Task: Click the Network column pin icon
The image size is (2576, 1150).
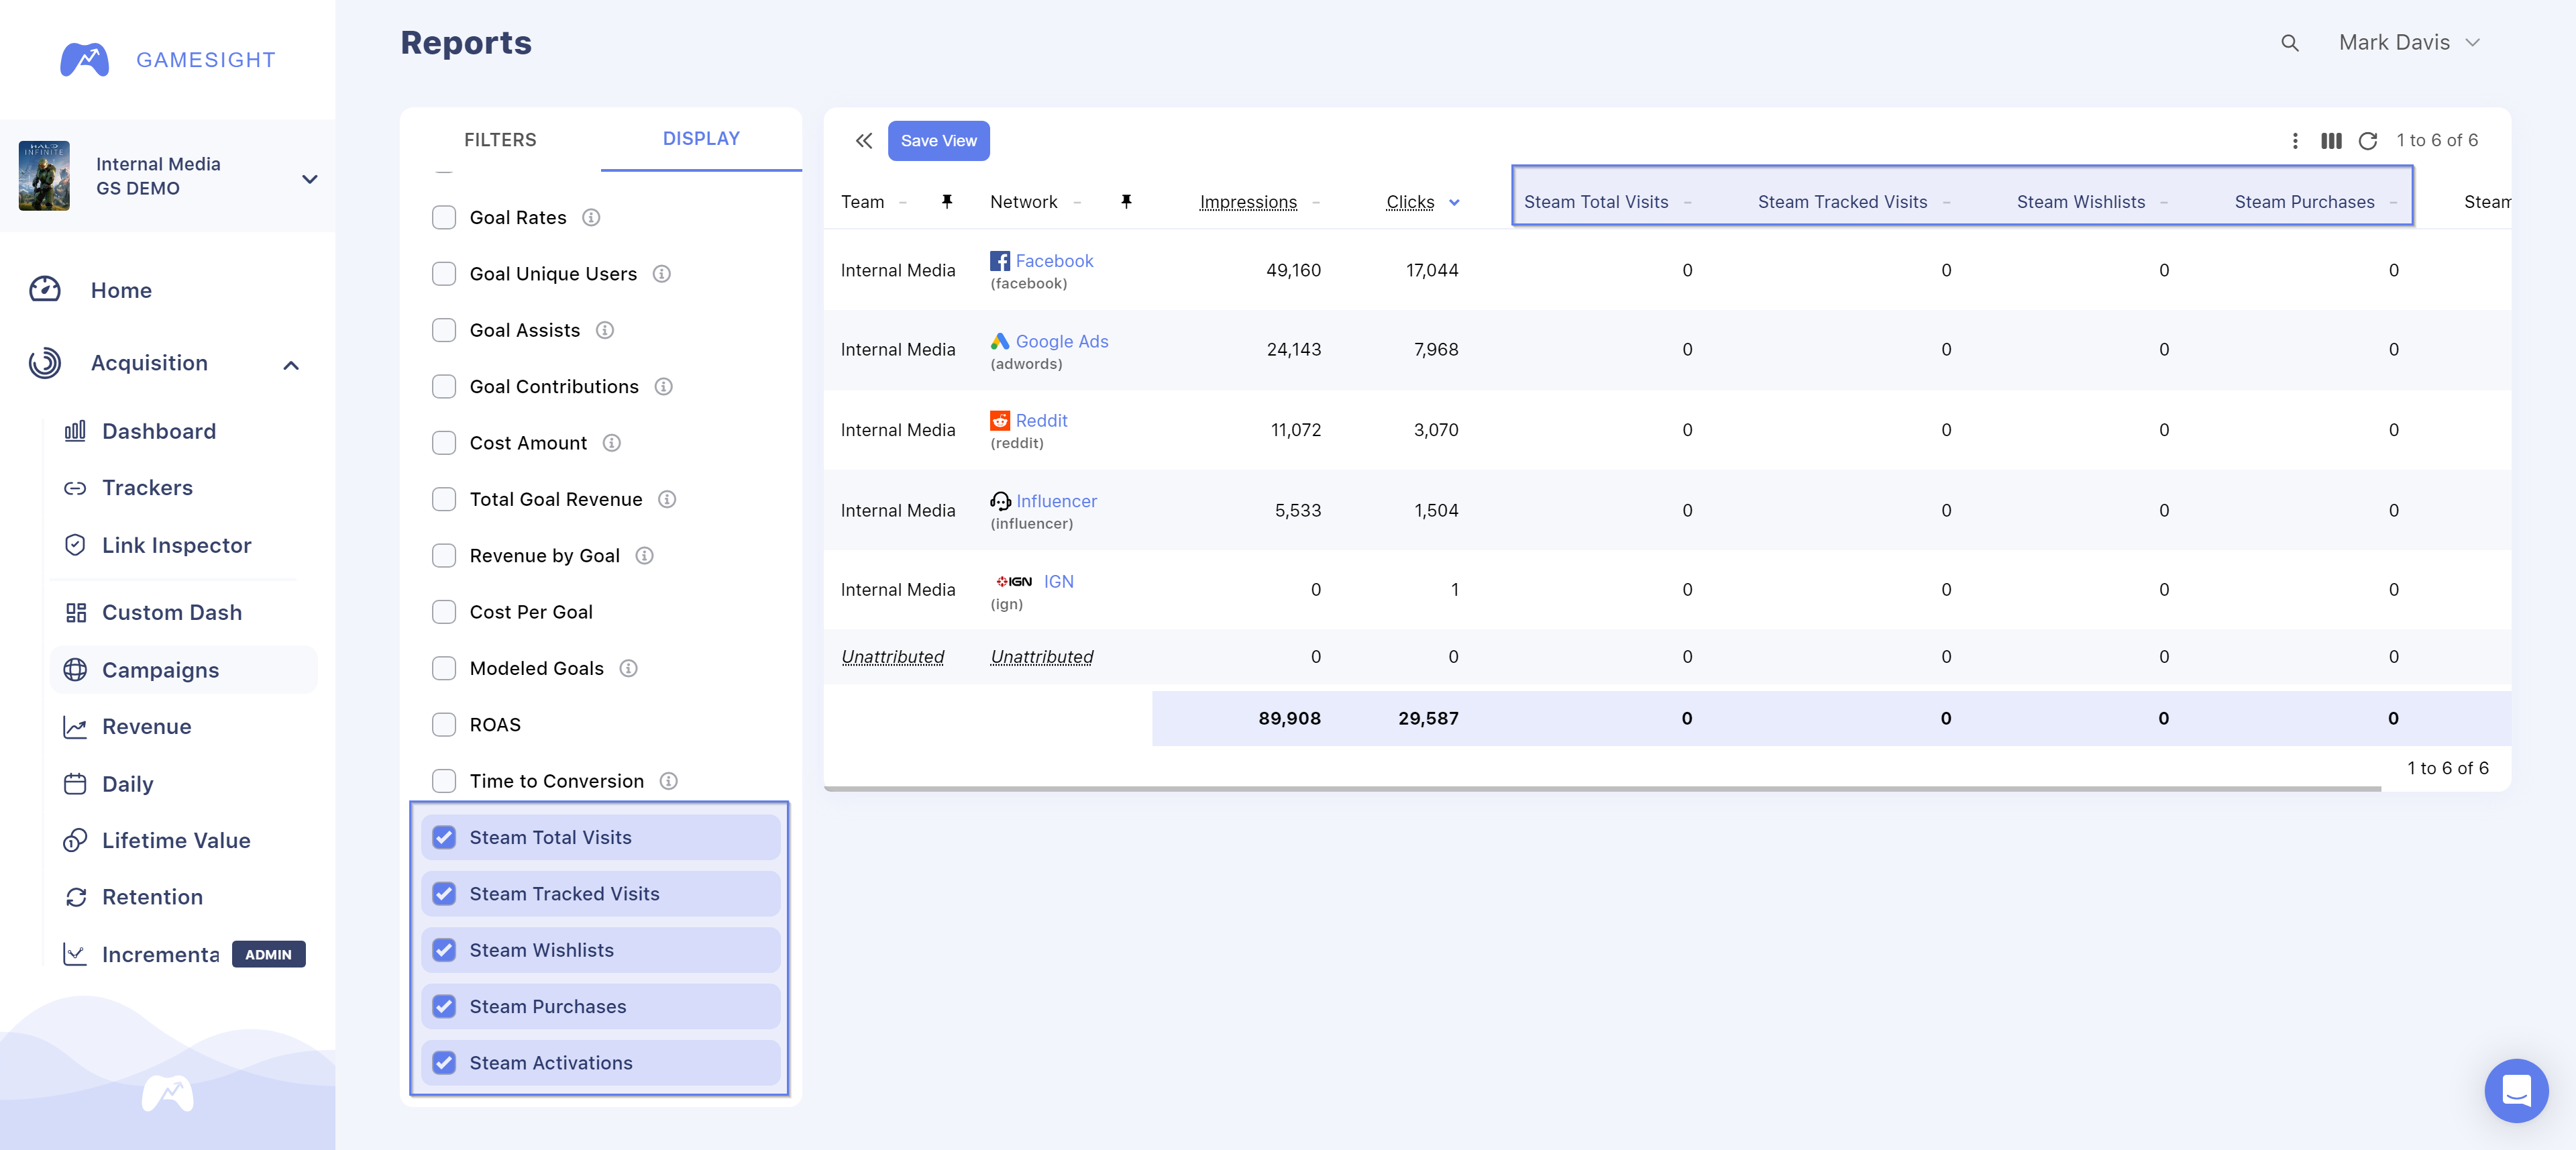Action: [1126, 202]
